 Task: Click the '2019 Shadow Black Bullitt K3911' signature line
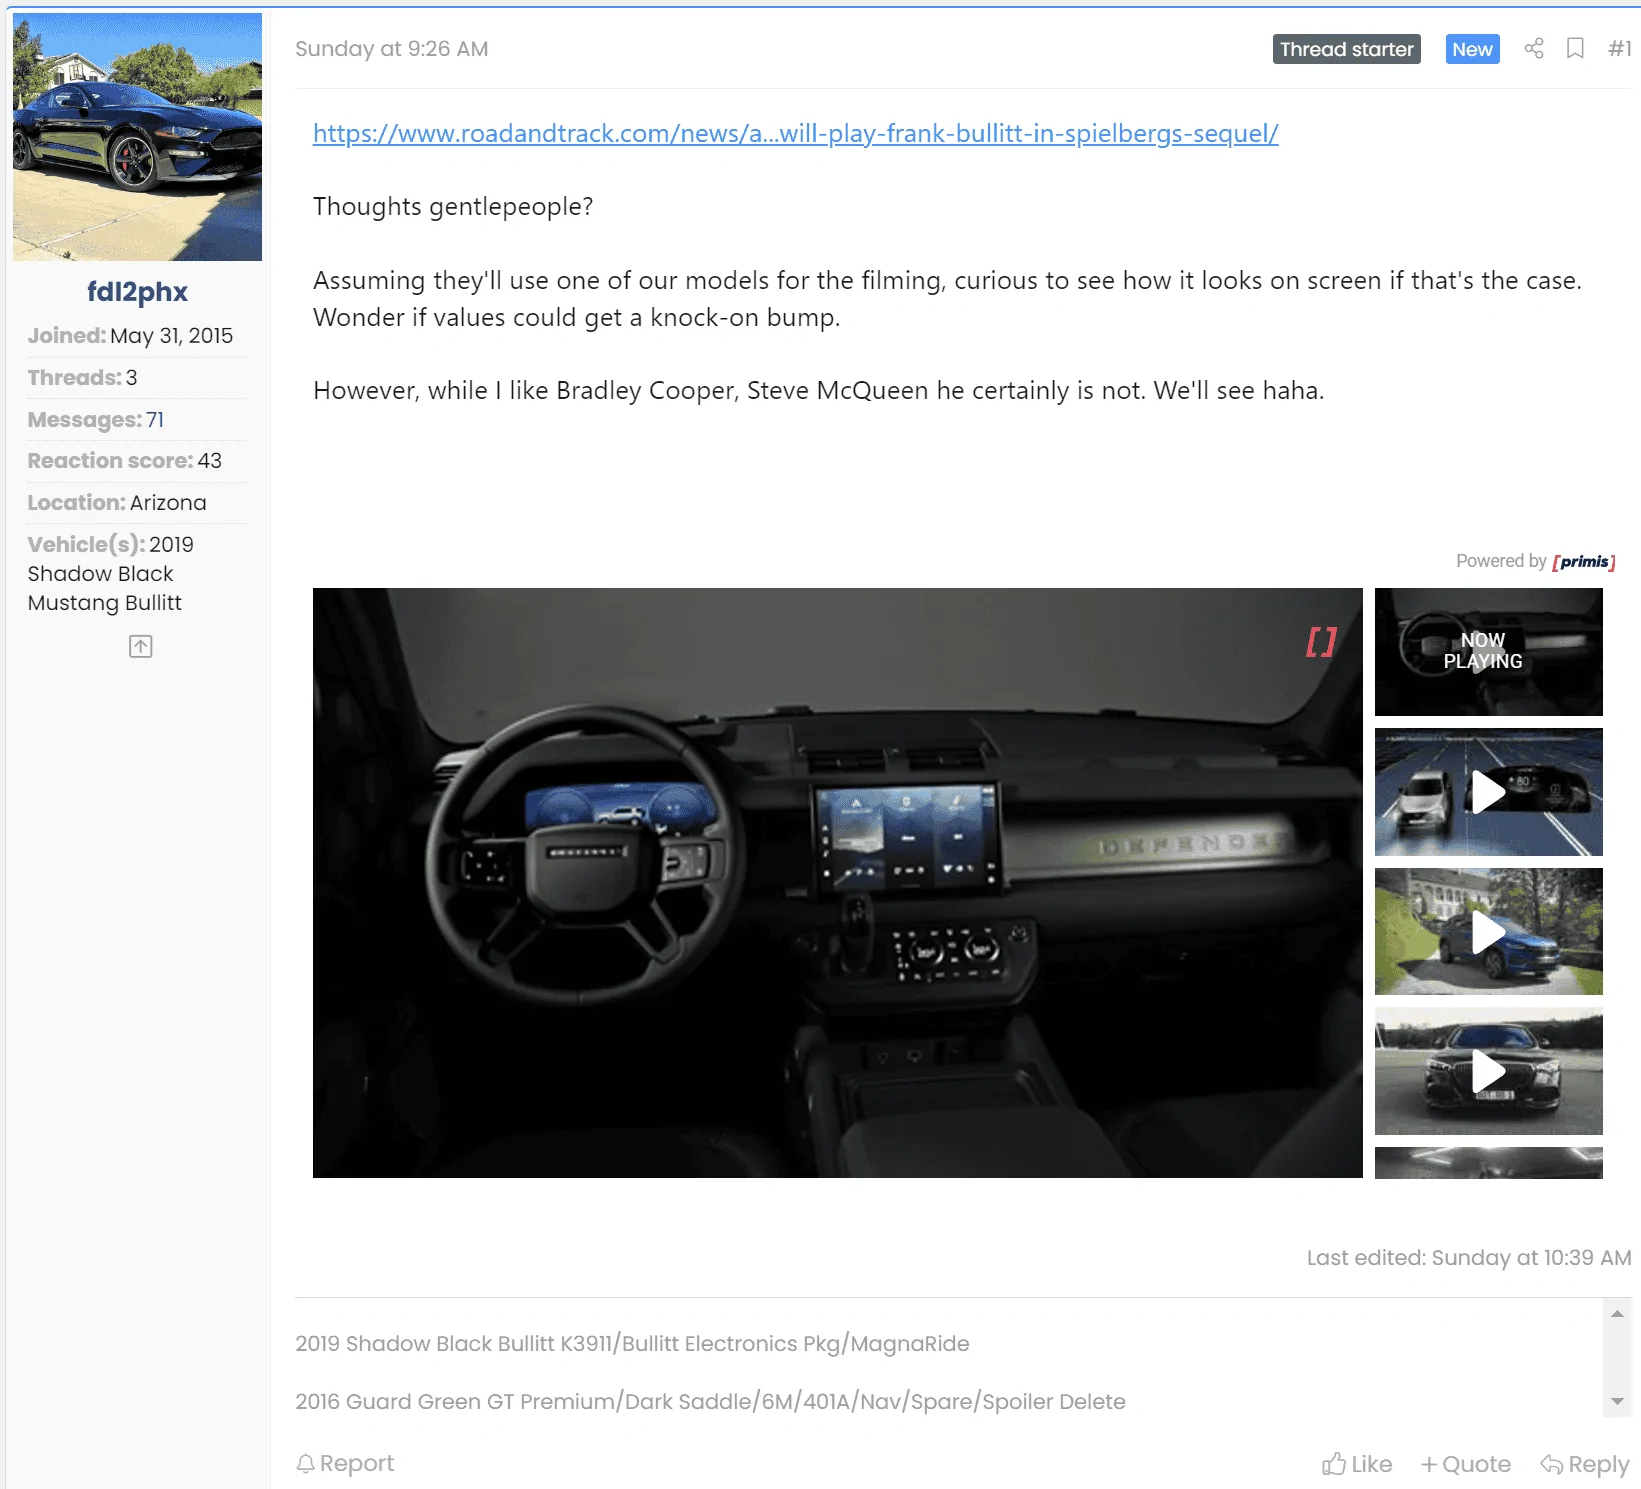[x=633, y=1344]
